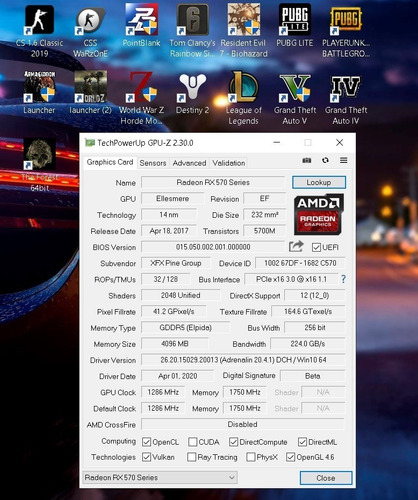The height and width of the screenshot is (500, 418).
Task: Toggle the Vulkan checkbox
Action: 146,457
